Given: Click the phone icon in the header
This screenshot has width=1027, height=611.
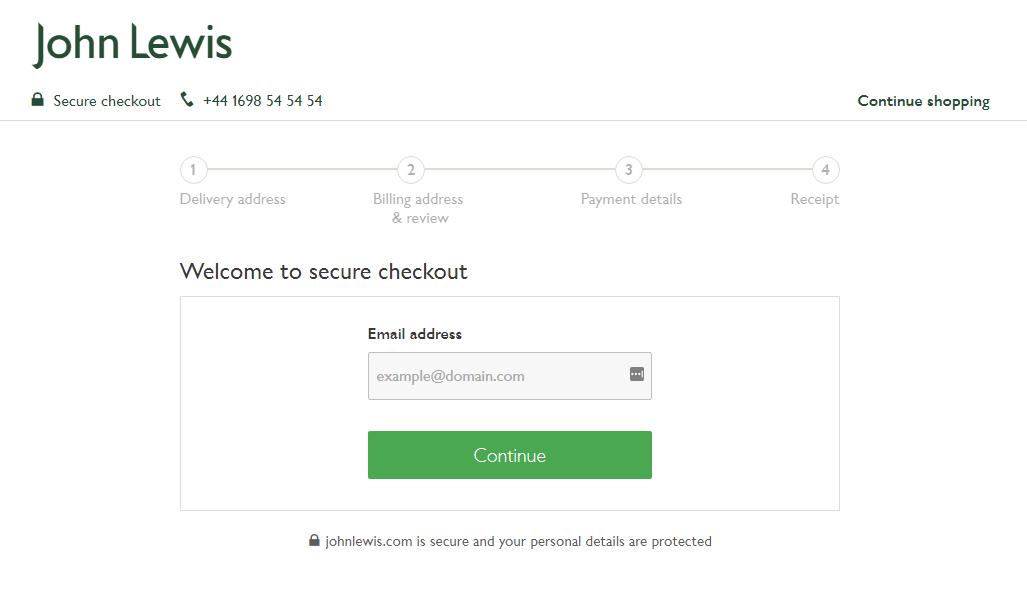Looking at the screenshot, I should point(186,99).
